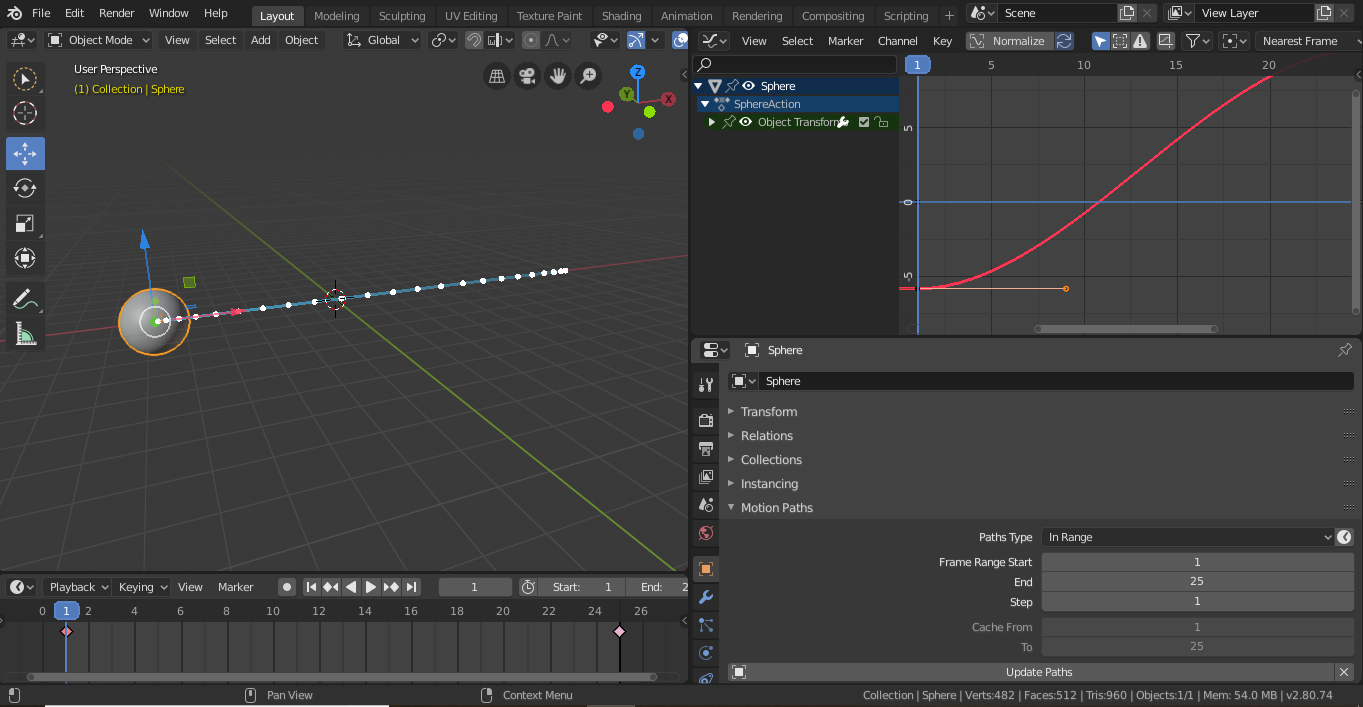Open the viewport Add menu

pyautogui.click(x=261, y=40)
